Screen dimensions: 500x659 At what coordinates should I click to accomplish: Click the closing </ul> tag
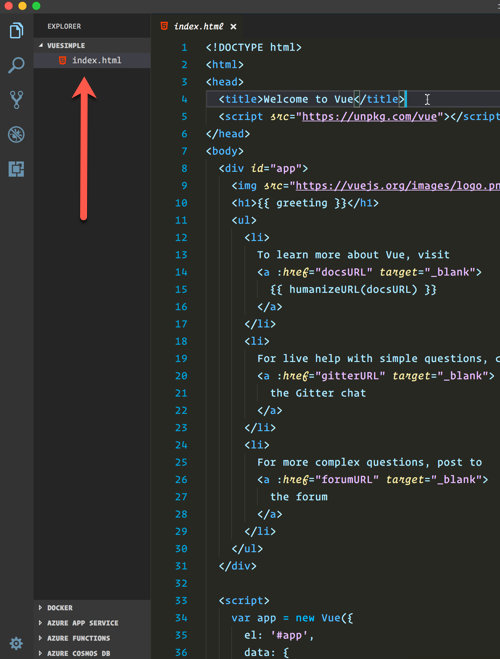(247, 548)
